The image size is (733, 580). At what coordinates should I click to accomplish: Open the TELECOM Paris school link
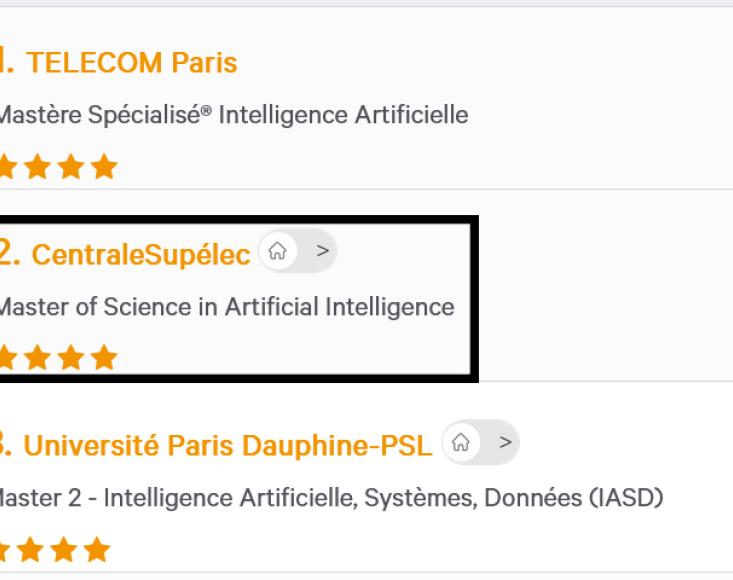(x=131, y=62)
